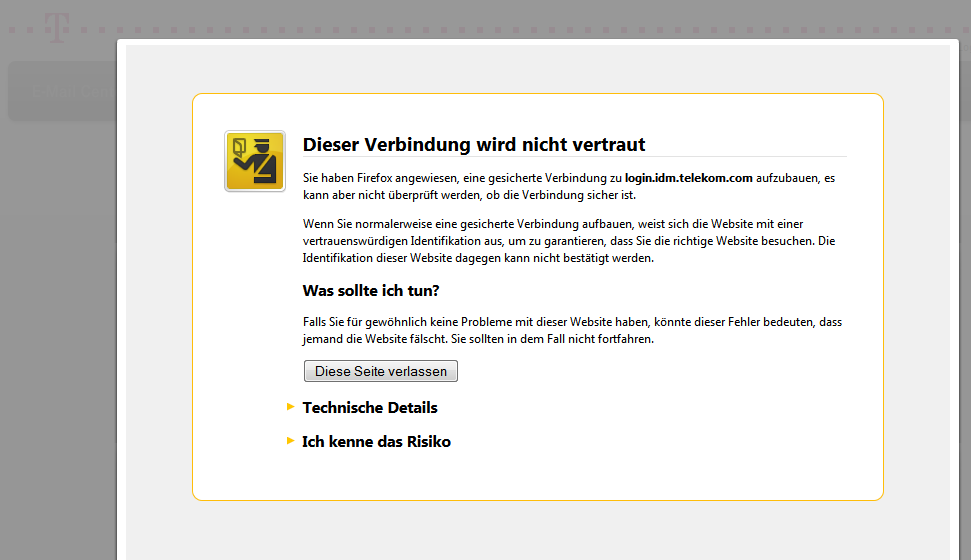Click the Was sollte ich tun? heading
This screenshot has width=971, height=560.
[371, 291]
